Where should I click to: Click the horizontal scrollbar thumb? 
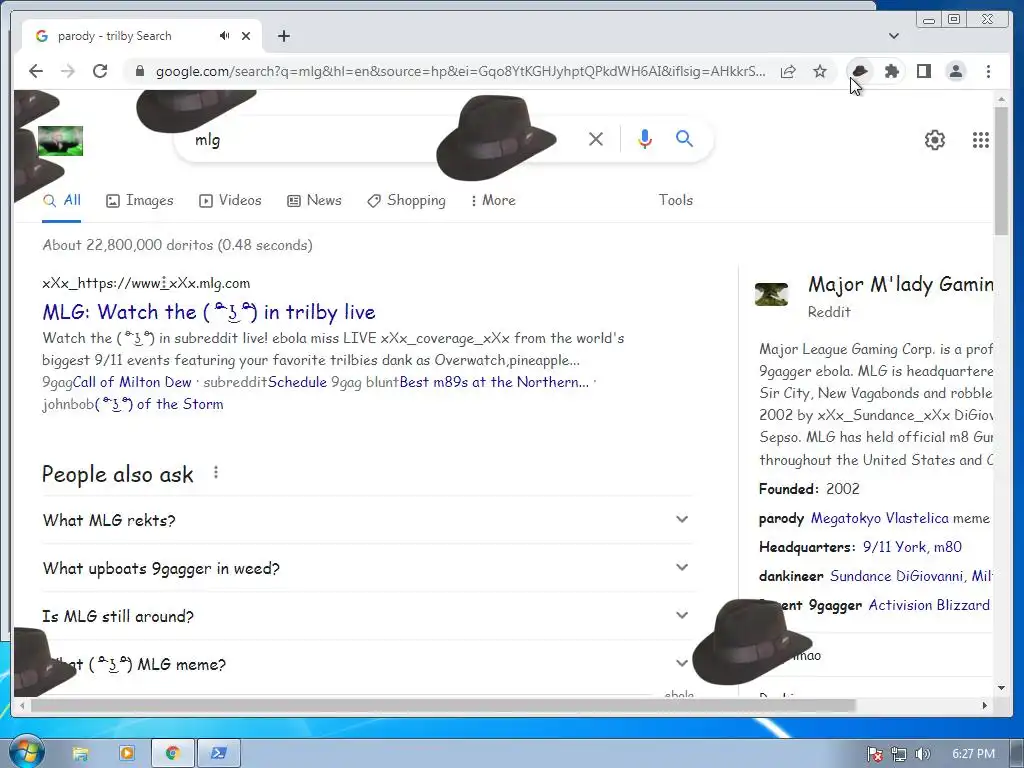point(443,705)
